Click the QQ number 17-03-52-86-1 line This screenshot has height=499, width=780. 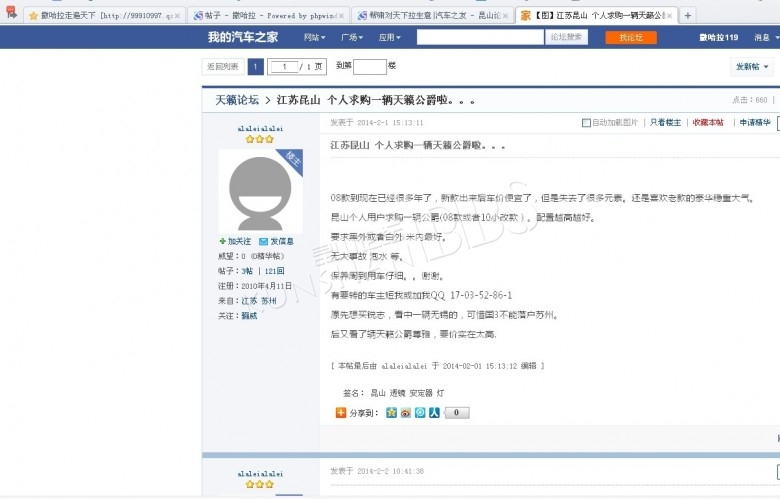[421, 296]
